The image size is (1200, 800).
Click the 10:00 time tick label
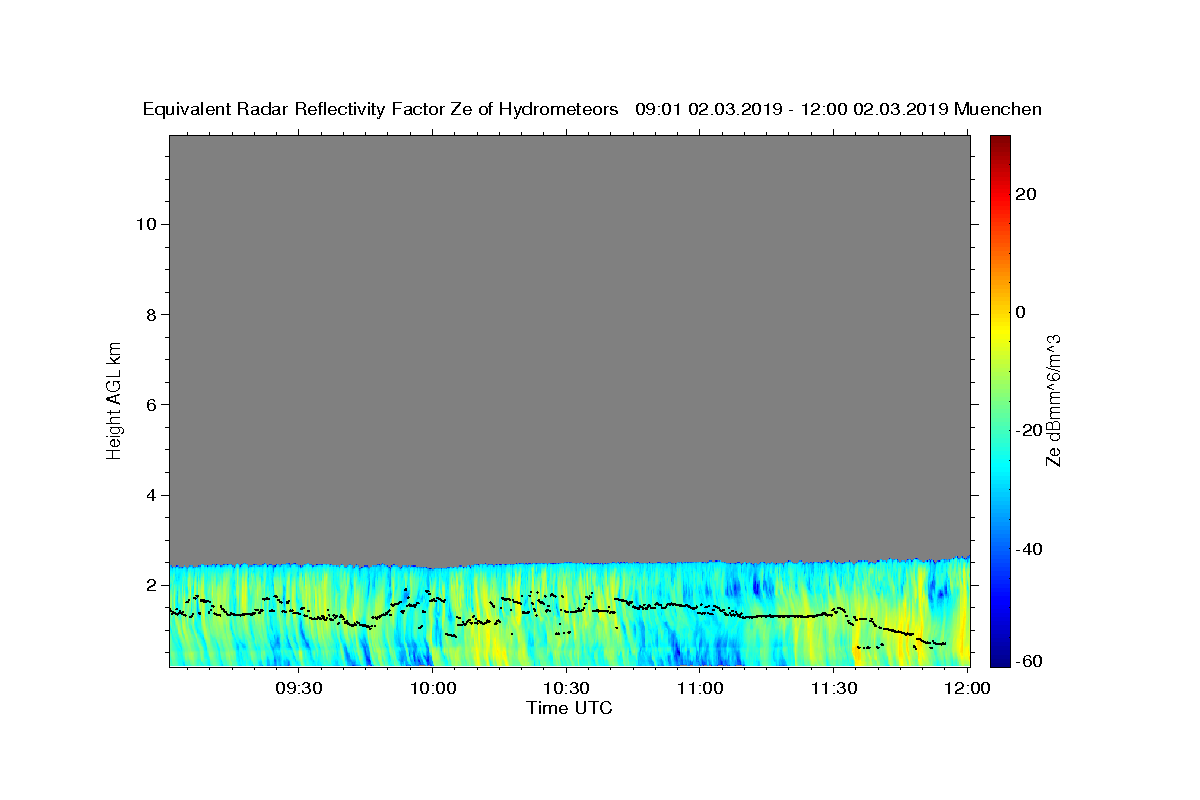pyautogui.click(x=433, y=688)
